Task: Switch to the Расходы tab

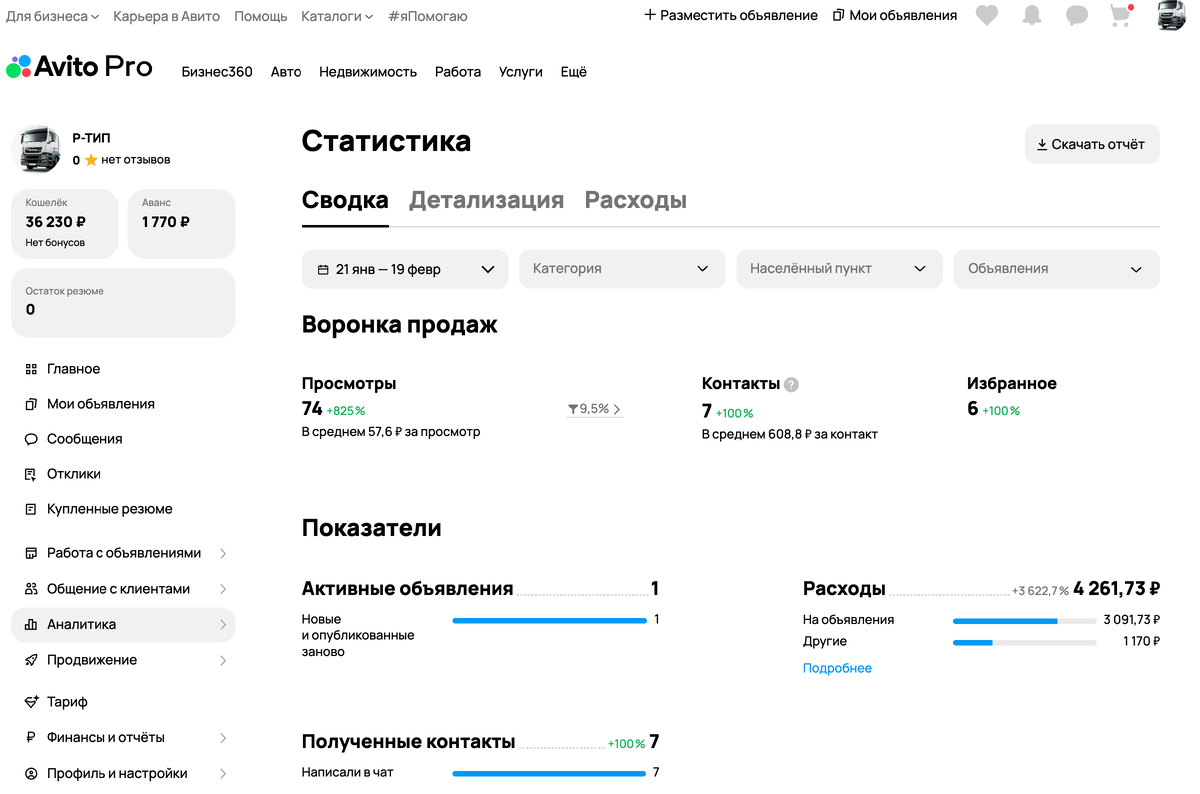Action: coord(636,200)
